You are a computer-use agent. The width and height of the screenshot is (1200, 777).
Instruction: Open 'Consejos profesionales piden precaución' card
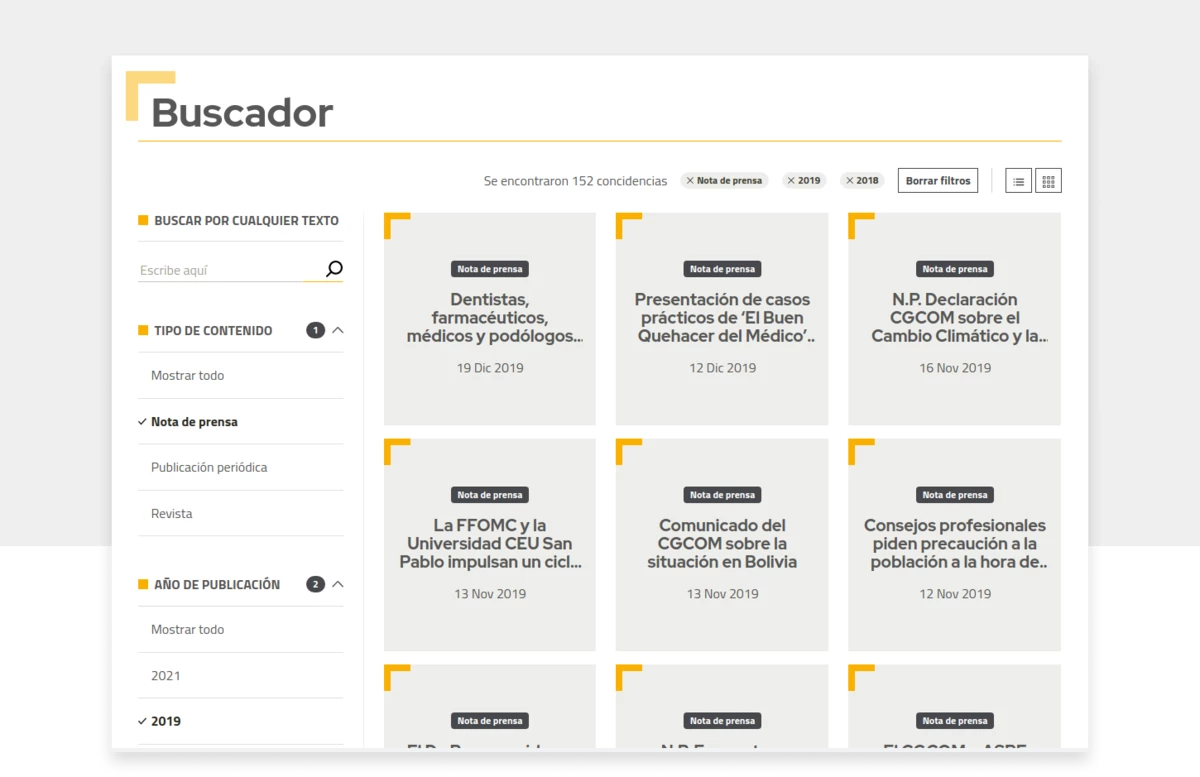click(x=955, y=544)
